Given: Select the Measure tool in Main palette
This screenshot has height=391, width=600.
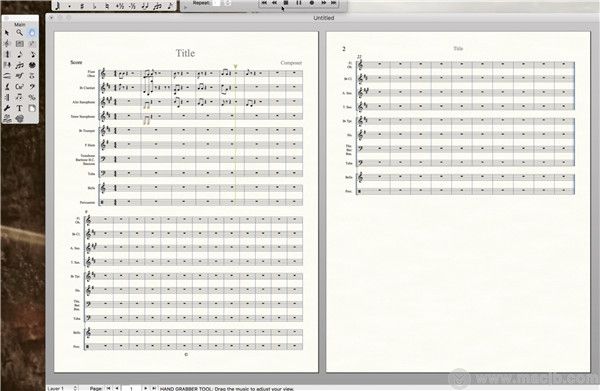Looking at the screenshot, I should (x=20, y=44).
